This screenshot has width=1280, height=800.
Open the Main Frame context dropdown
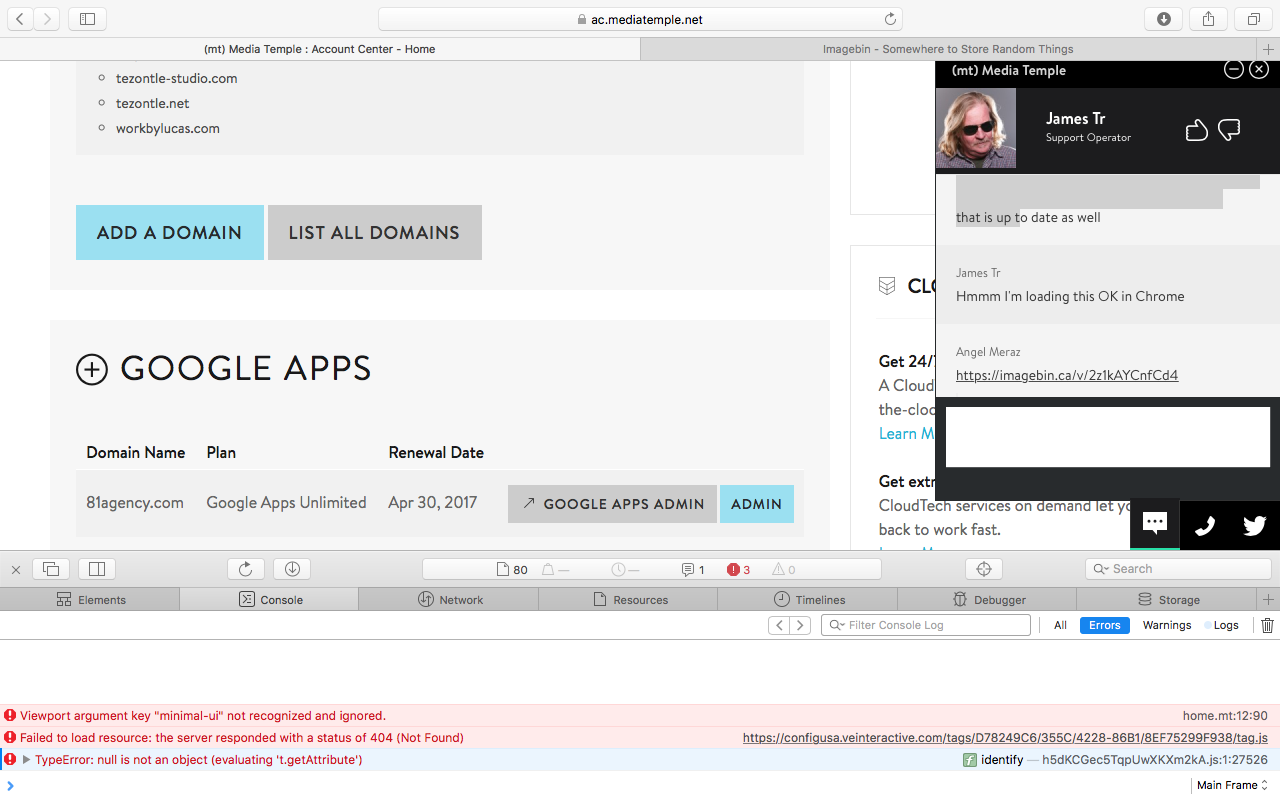[x=1233, y=785]
